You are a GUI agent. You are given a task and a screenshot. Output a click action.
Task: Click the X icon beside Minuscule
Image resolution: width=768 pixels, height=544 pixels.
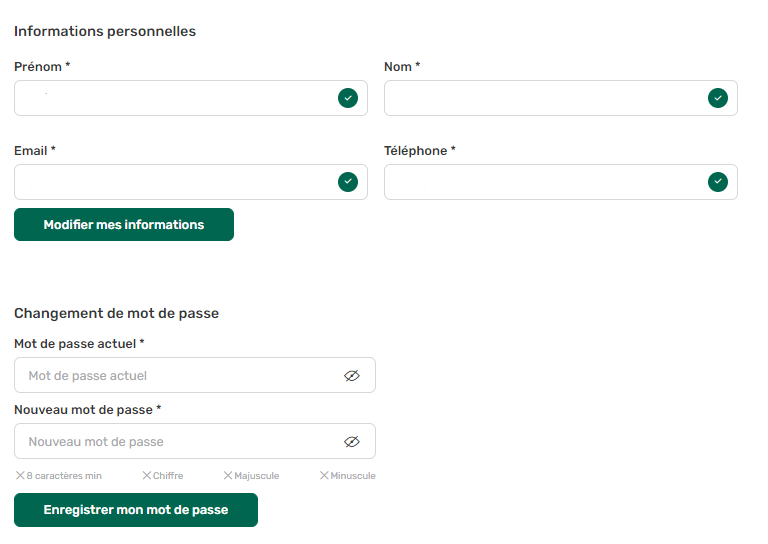324,475
